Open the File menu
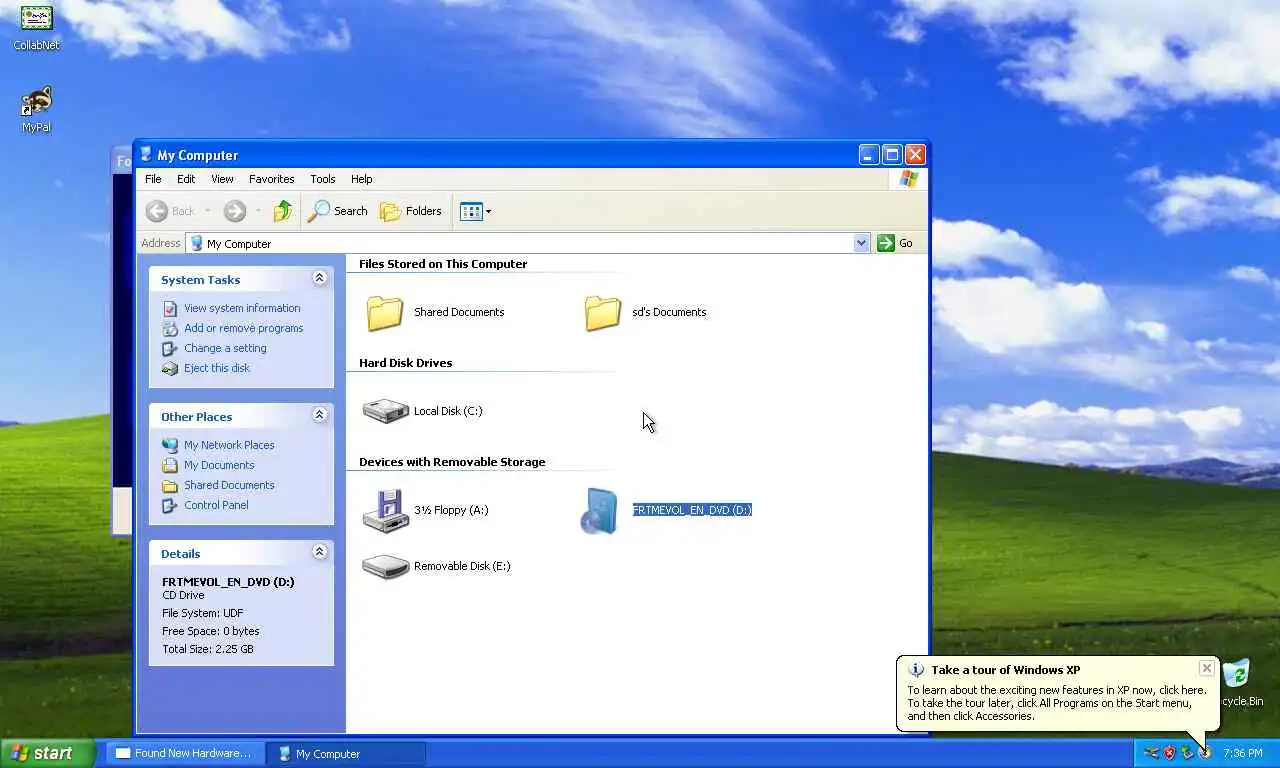The width and height of the screenshot is (1280, 768). point(153,179)
